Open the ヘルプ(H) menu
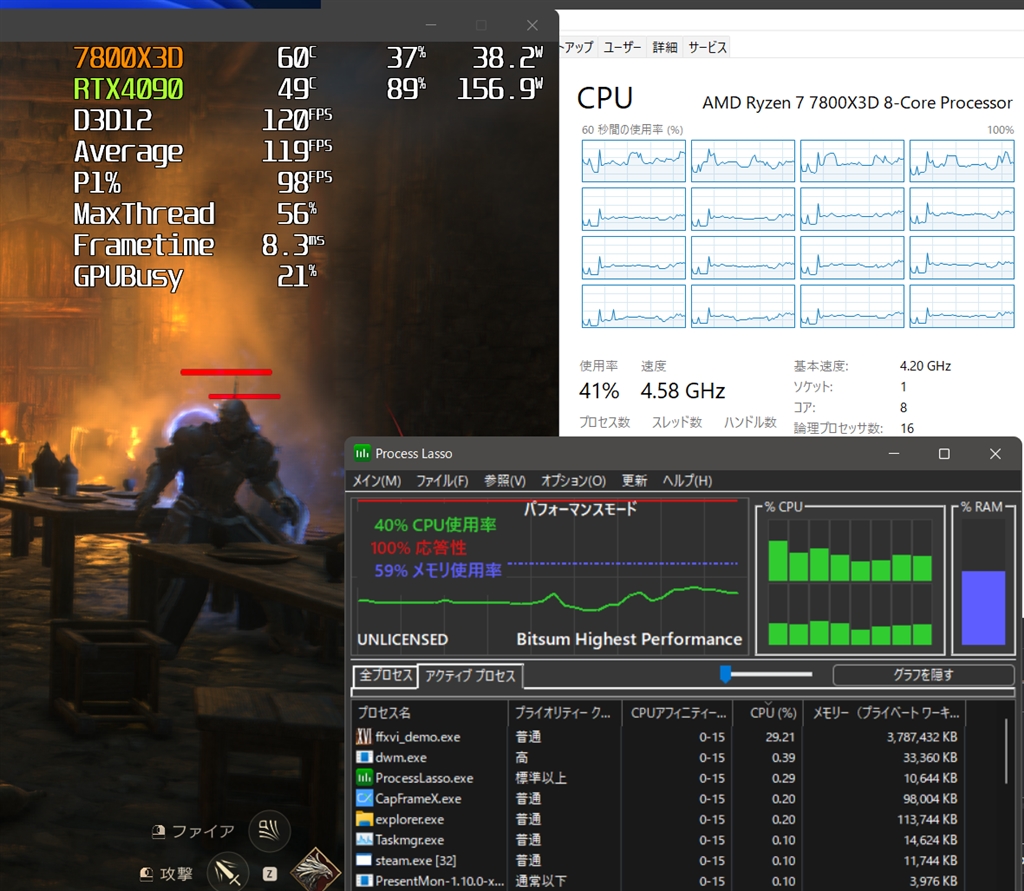1024x891 pixels. [687, 481]
